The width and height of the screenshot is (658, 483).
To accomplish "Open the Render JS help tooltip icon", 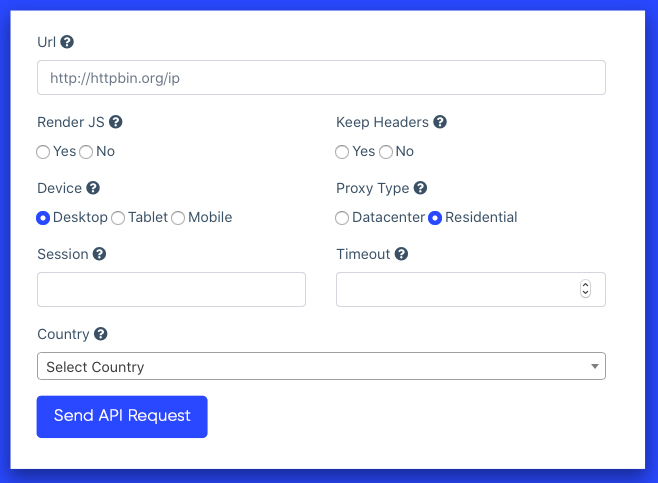I will 115,122.
